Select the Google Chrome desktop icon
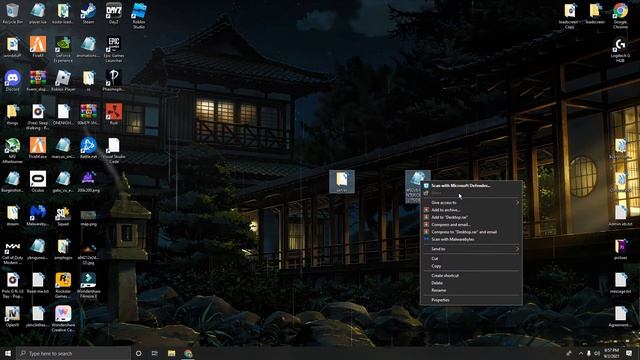 coord(620,16)
